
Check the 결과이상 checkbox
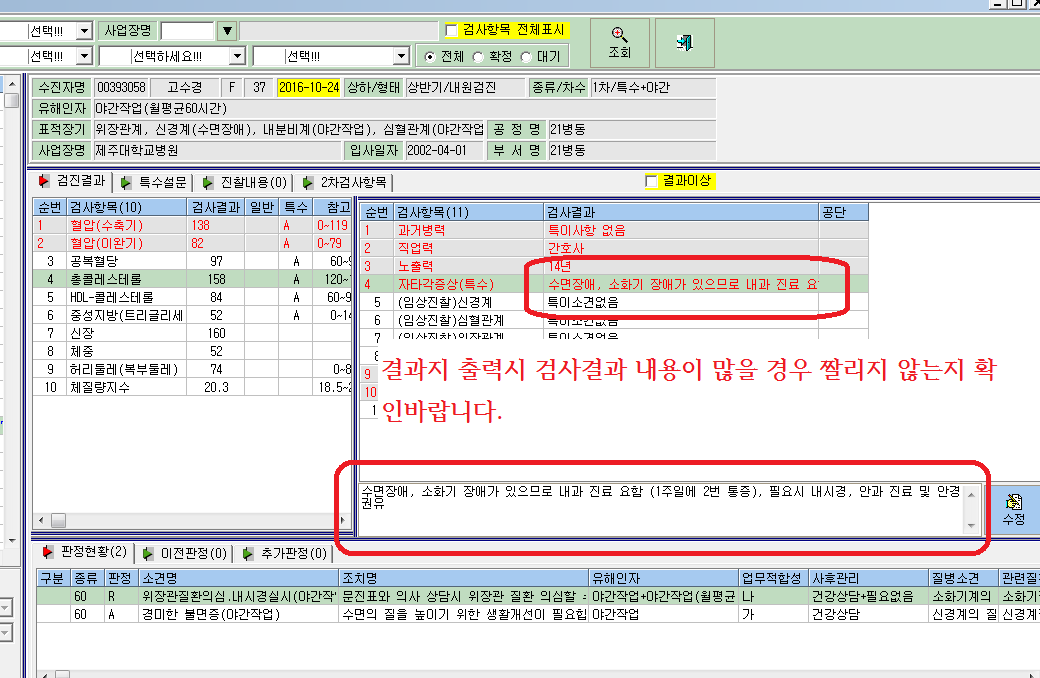pyautogui.click(x=651, y=181)
